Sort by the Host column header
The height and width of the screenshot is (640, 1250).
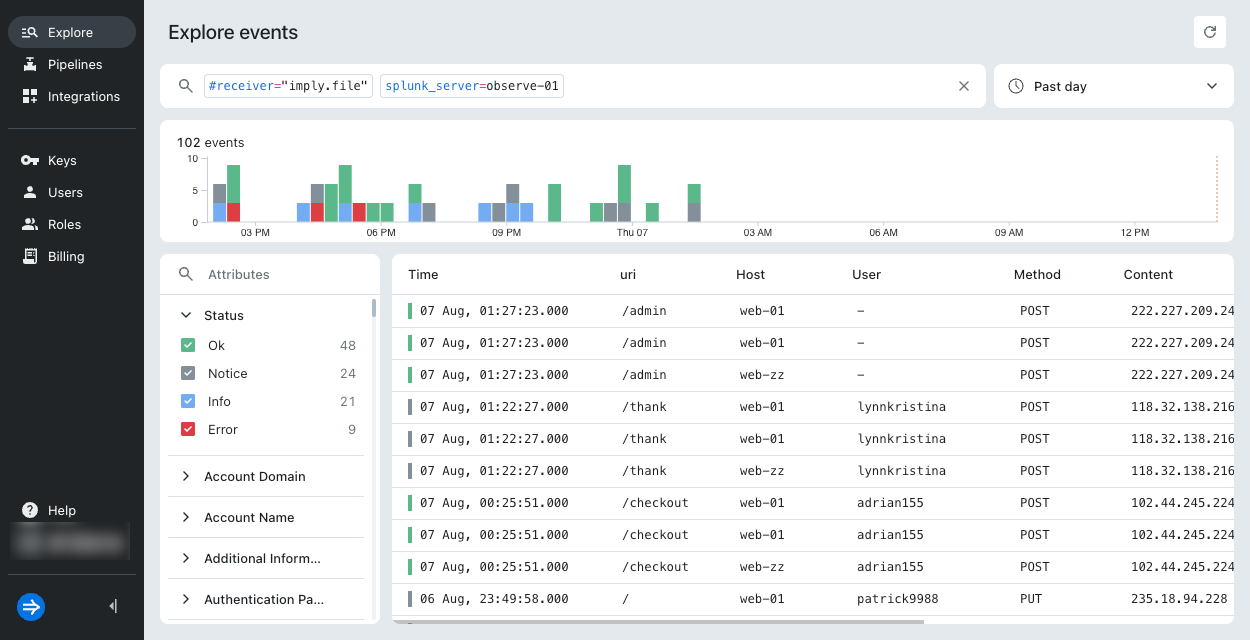pyautogui.click(x=750, y=274)
